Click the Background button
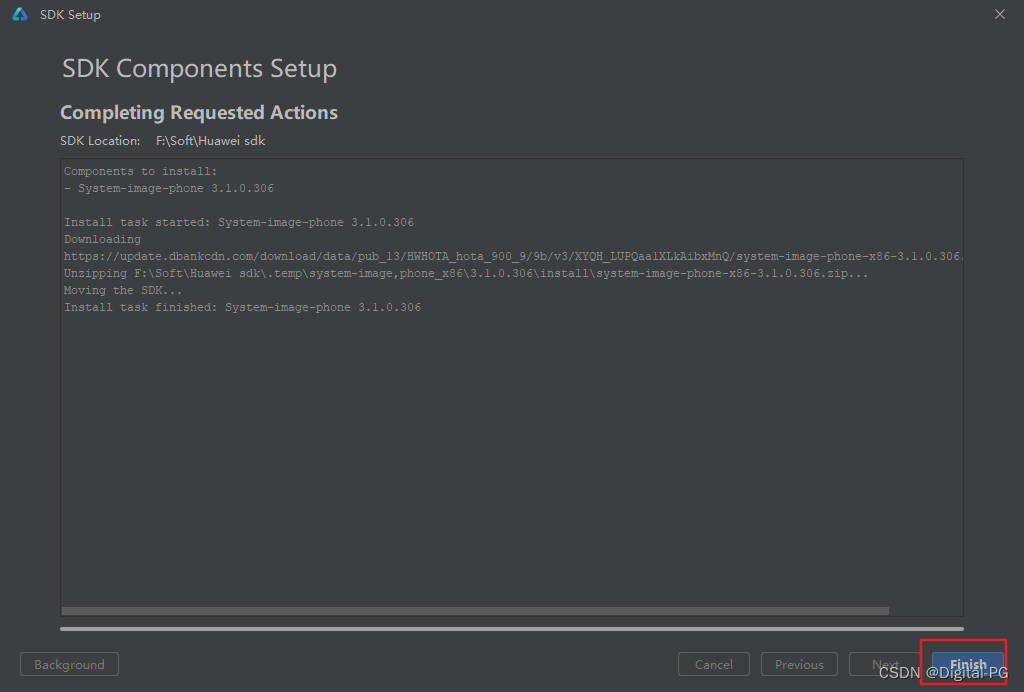 69,664
